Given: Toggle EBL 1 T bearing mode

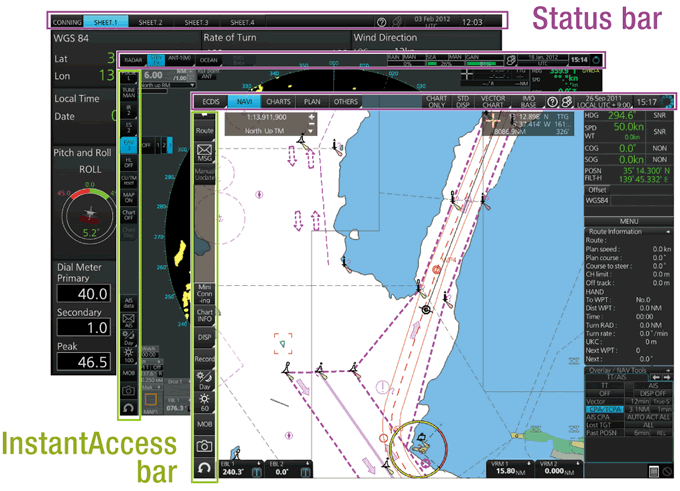Looking at the screenshot, I should point(256,472).
